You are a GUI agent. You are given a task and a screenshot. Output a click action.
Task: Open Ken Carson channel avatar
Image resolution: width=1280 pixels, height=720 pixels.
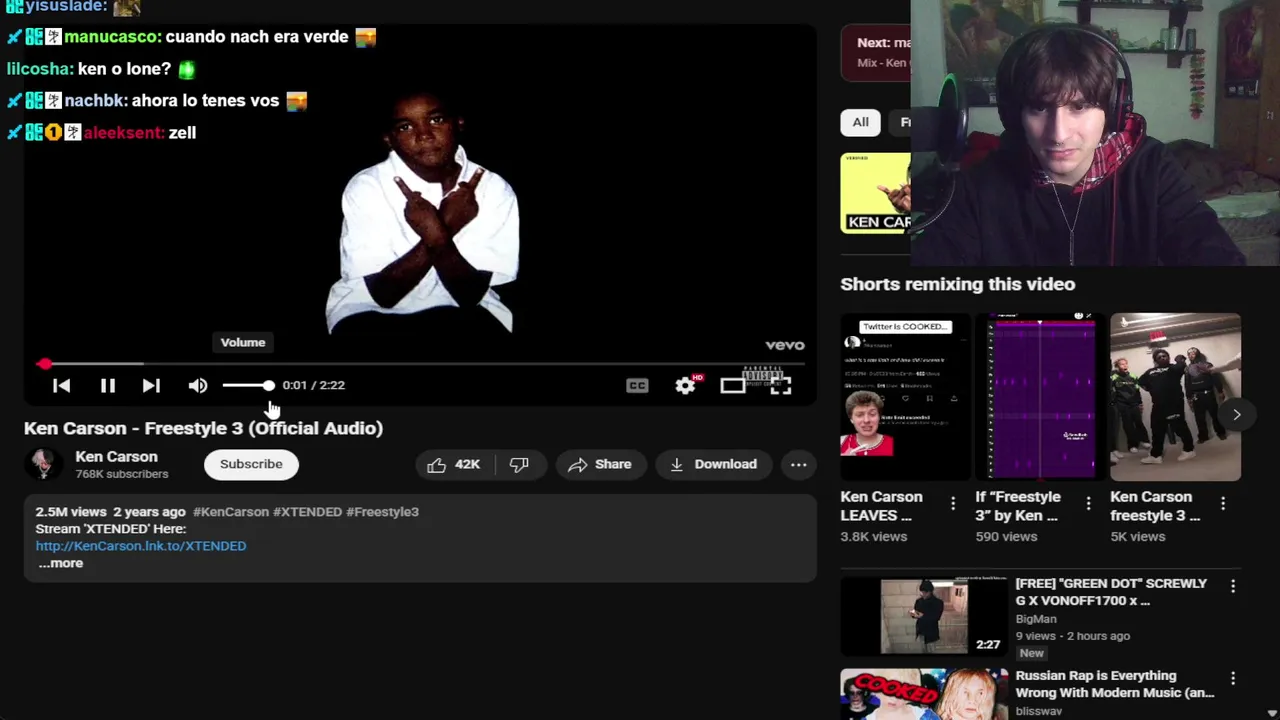click(43, 464)
